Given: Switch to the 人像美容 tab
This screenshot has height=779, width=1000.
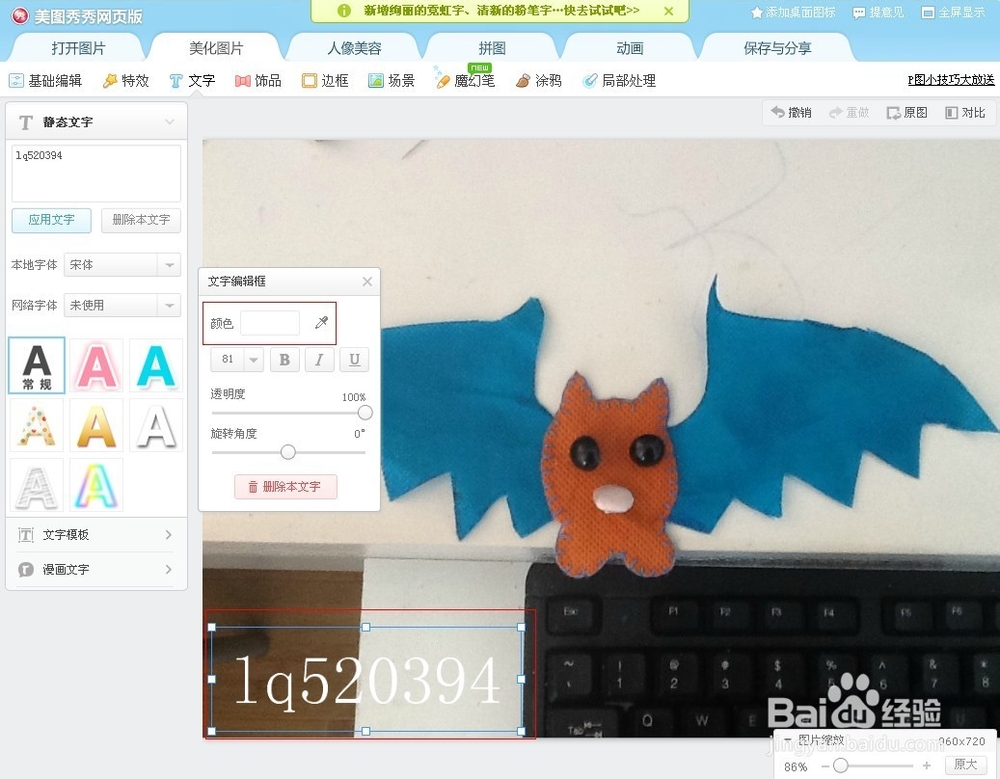Looking at the screenshot, I should click(354, 48).
